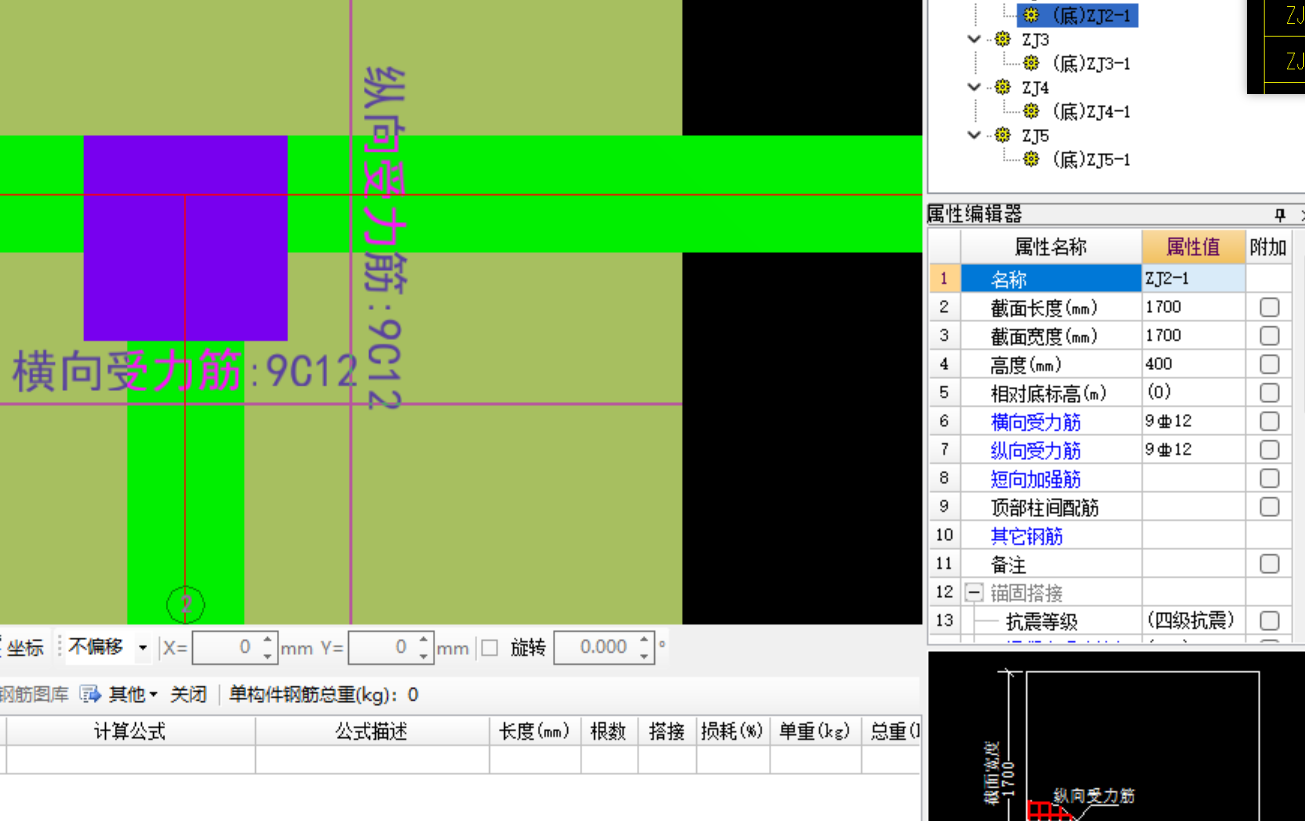Enable the 旋转 rotation checkbox
The image size is (1305, 821).
(x=489, y=648)
